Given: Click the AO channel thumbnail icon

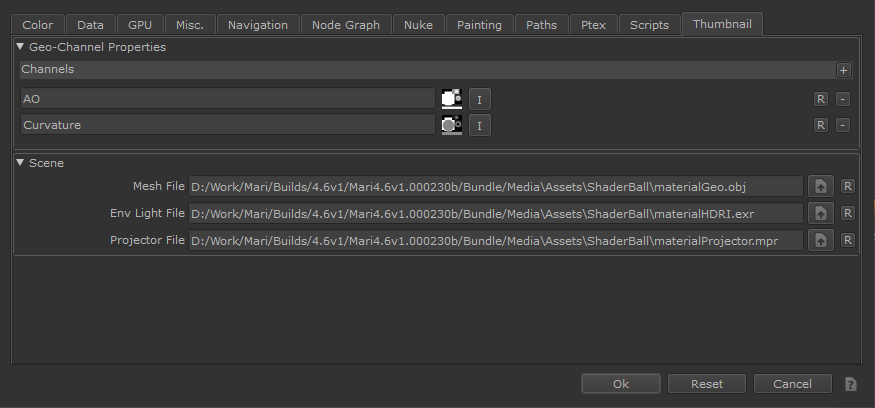Looking at the screenshot, I should click(x=451, y=99).
